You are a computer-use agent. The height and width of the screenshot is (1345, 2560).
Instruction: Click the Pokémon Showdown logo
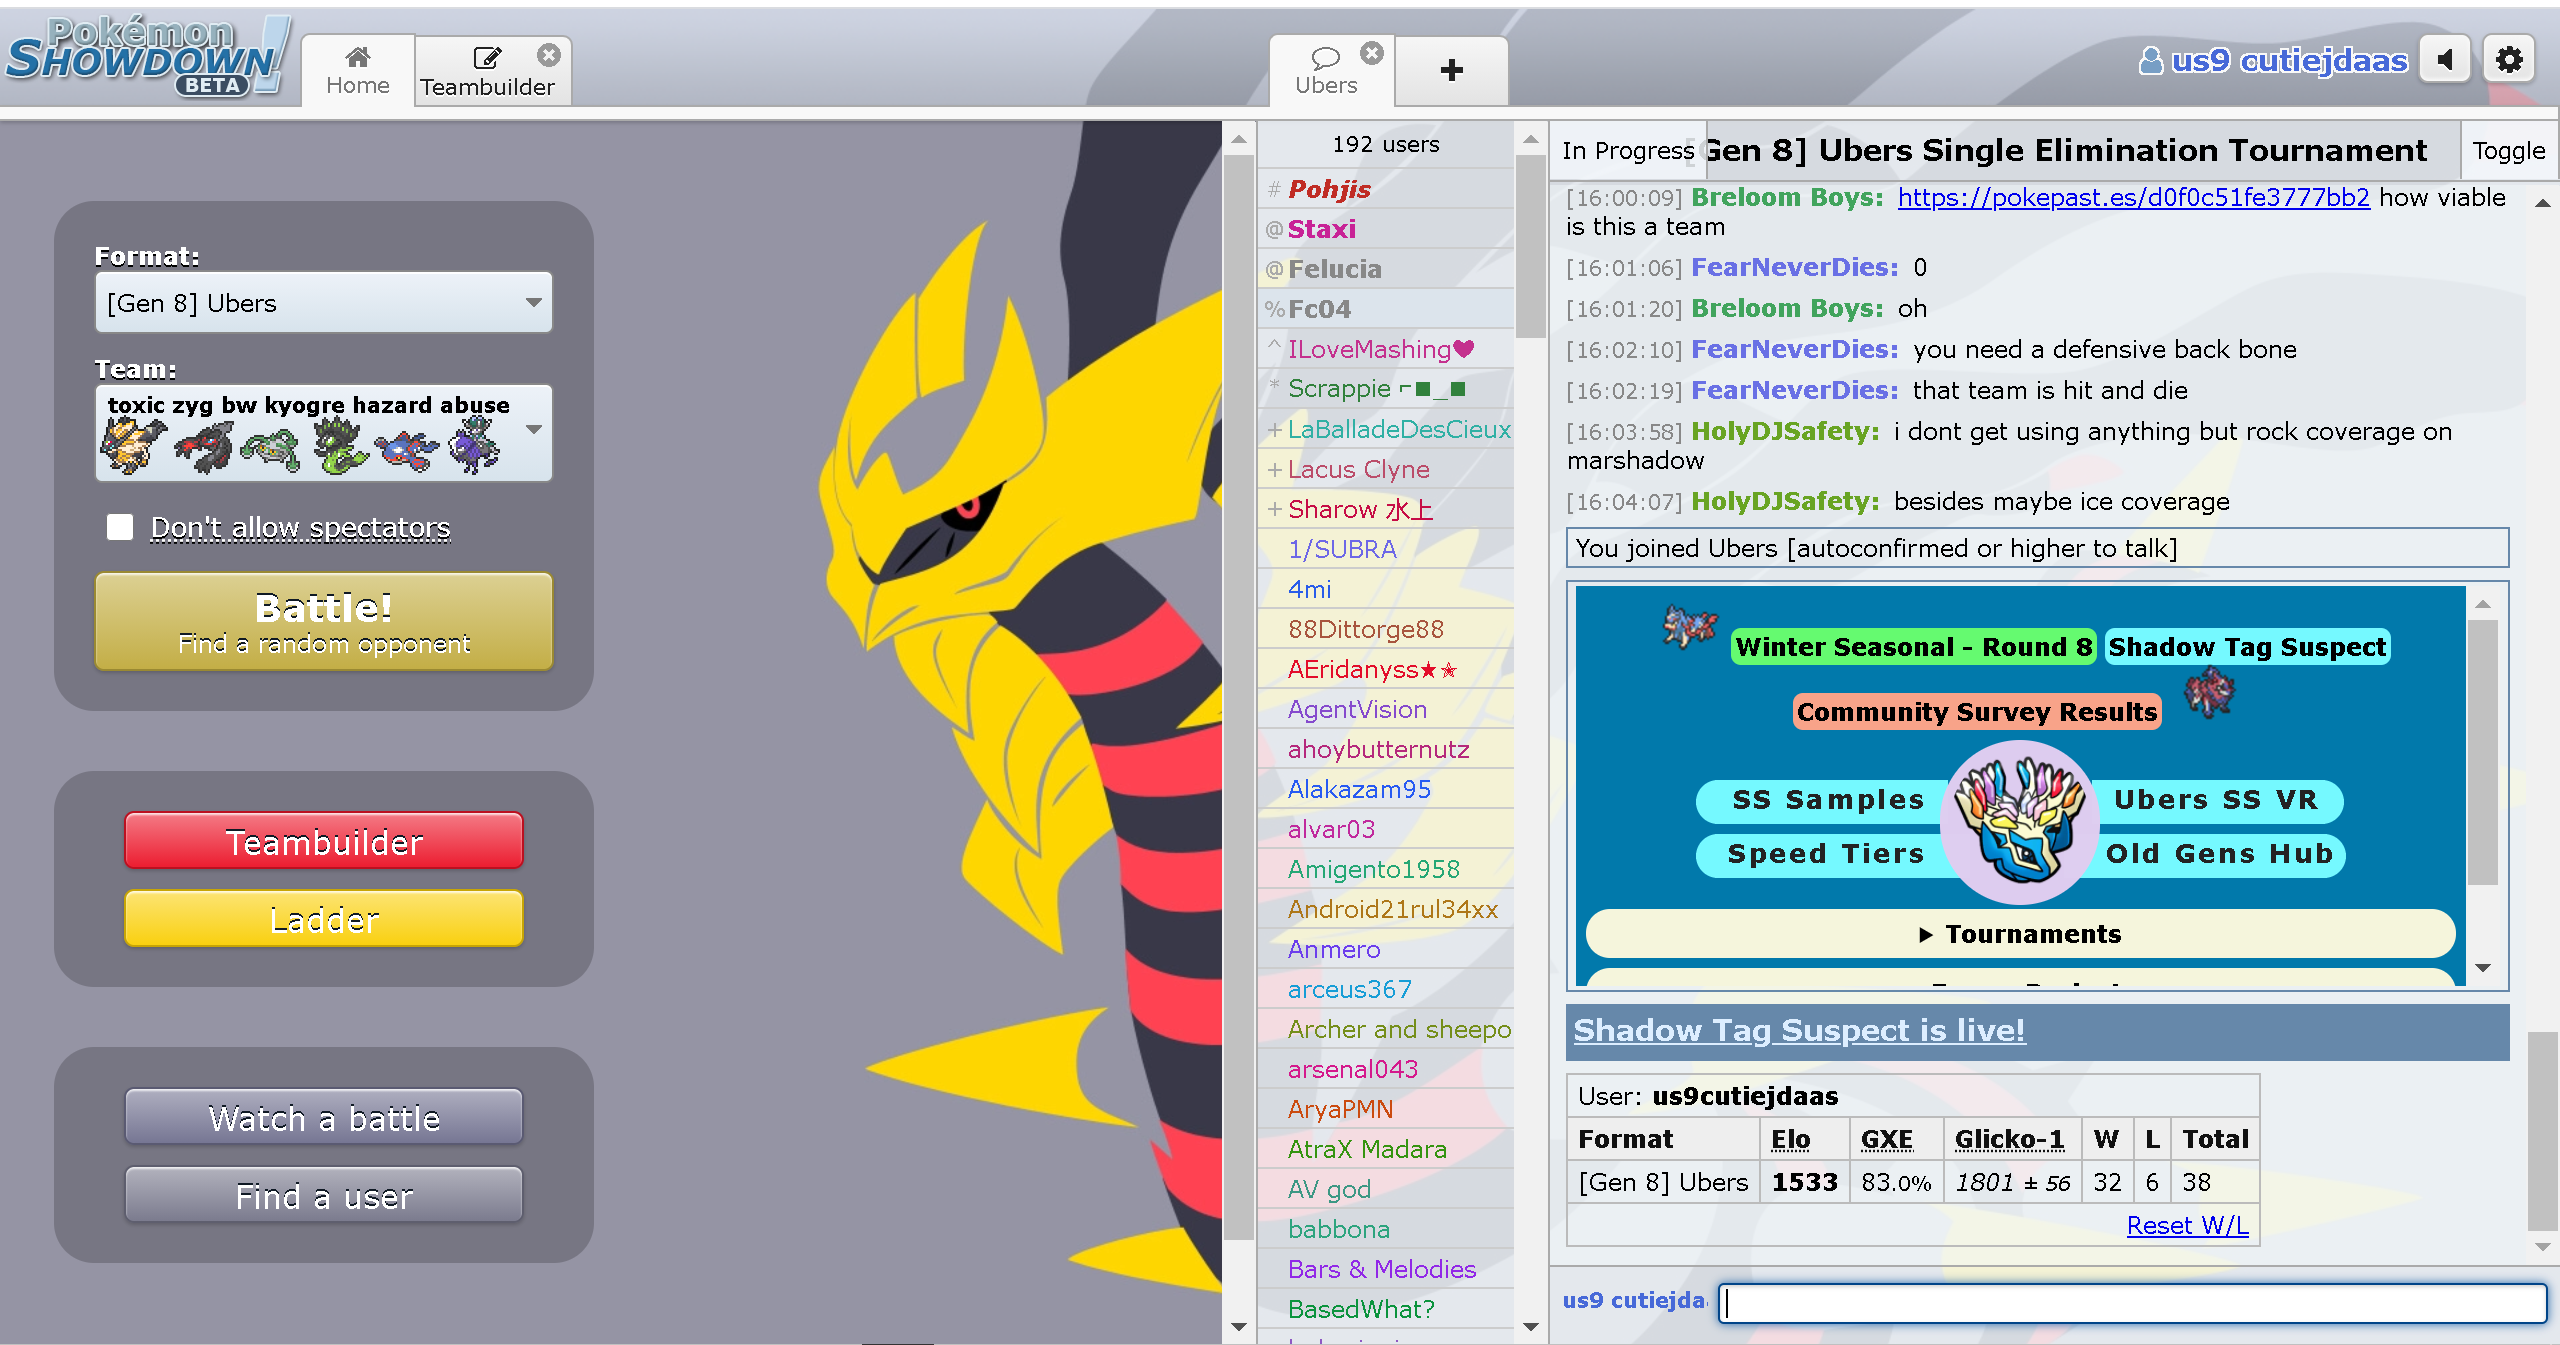148,56
